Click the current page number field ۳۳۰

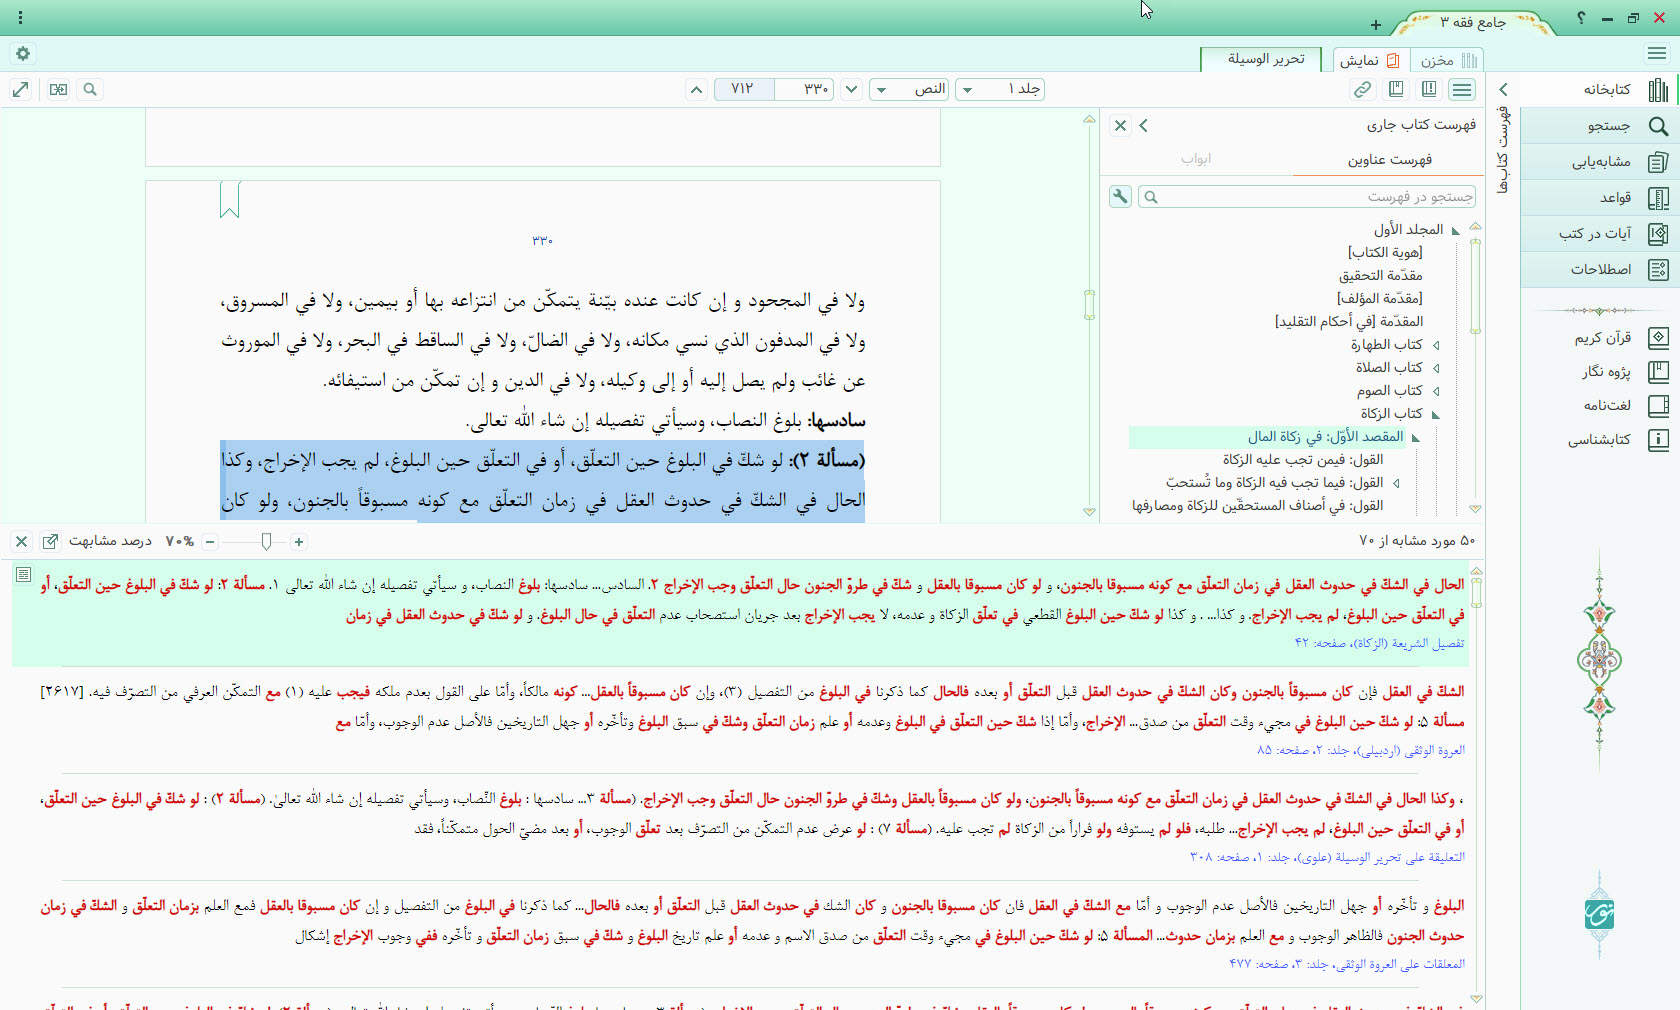(x=806, y=89)
